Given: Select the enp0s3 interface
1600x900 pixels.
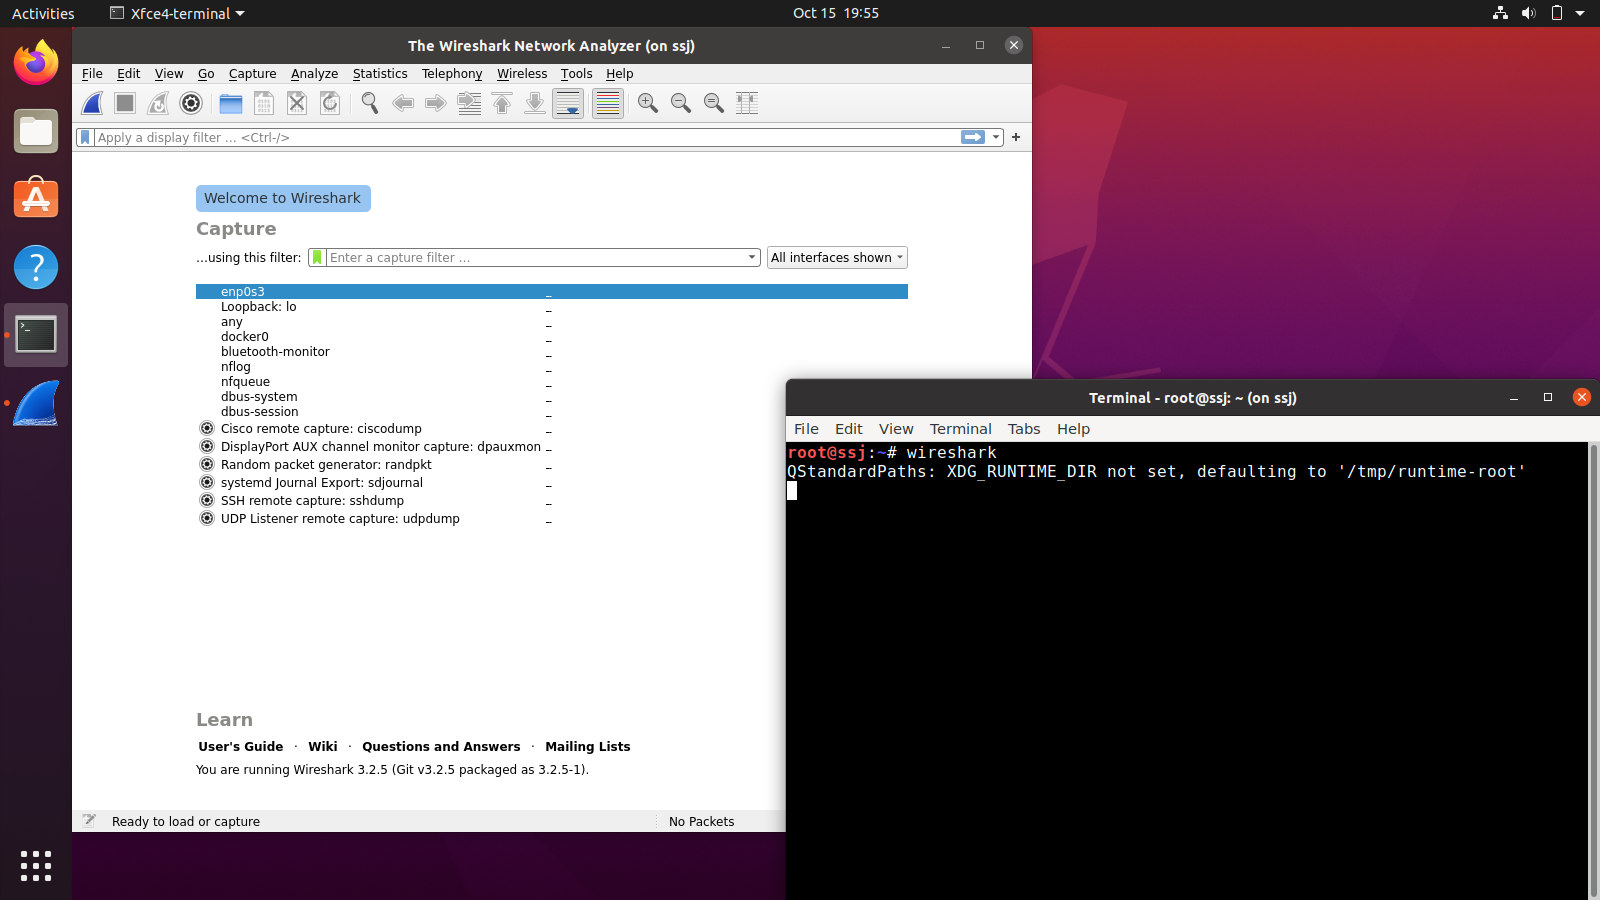Looking at the screenshot, I should [552, 292].
